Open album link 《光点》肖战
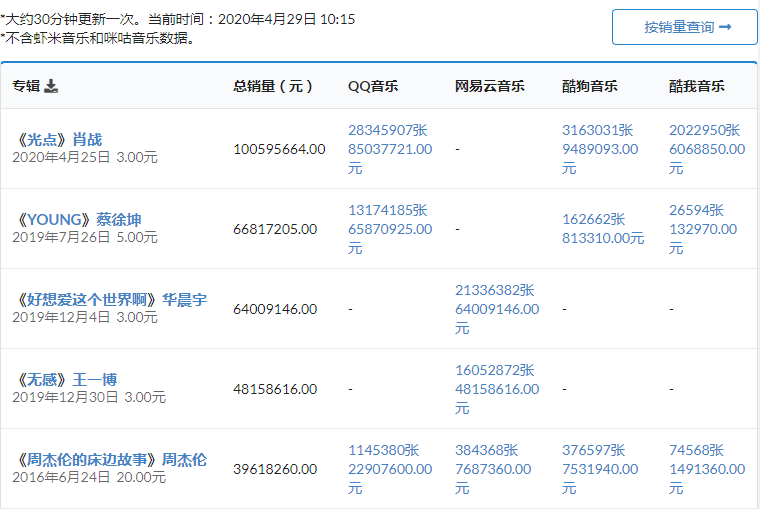Image resolution: width=760 pixels, height=509 pixels. point(58,140)
